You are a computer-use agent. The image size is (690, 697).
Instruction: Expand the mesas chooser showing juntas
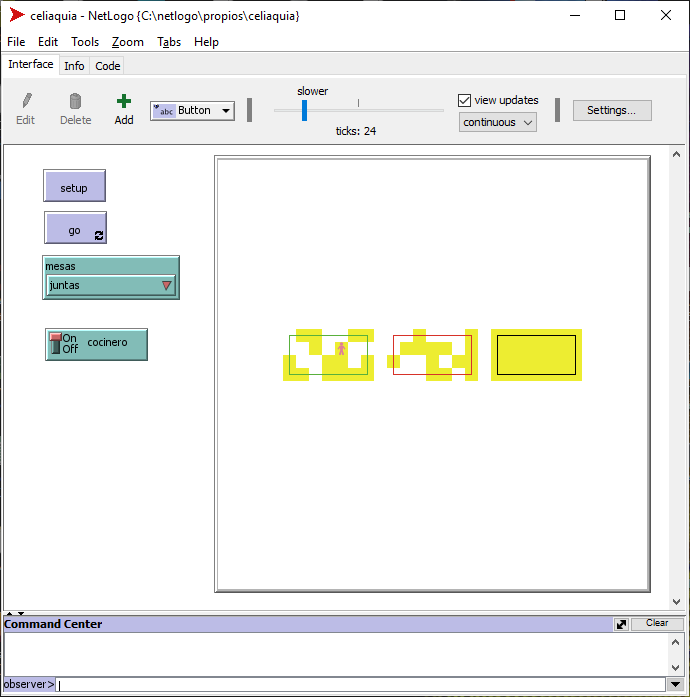point(111,286)
